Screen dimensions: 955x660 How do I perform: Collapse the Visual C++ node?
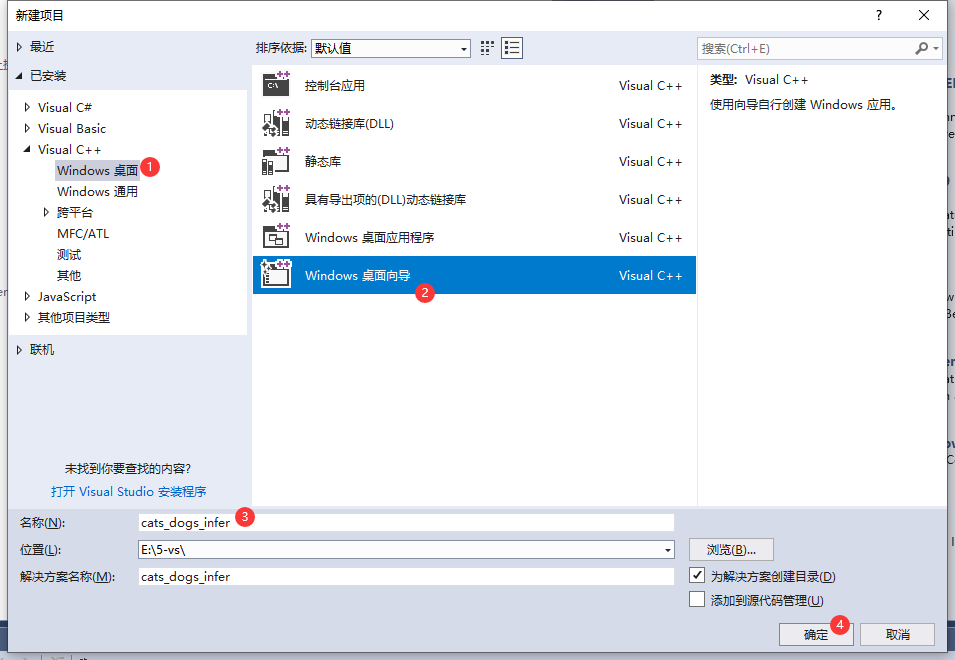tap(27, 149)
